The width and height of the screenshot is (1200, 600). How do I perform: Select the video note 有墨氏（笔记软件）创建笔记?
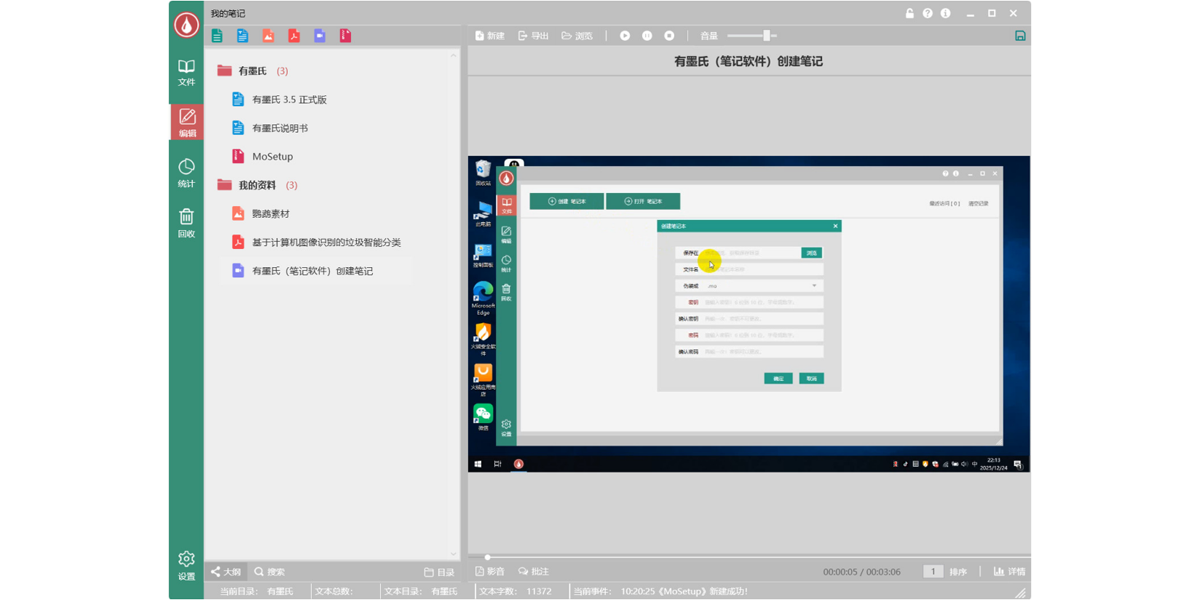click(312, 271)
